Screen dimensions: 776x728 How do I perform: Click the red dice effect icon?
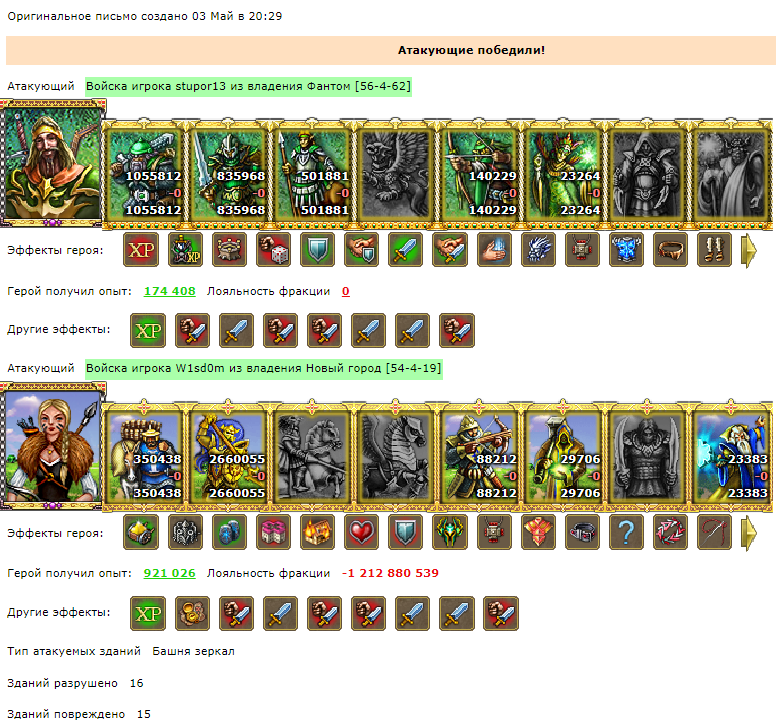point(273,250)
